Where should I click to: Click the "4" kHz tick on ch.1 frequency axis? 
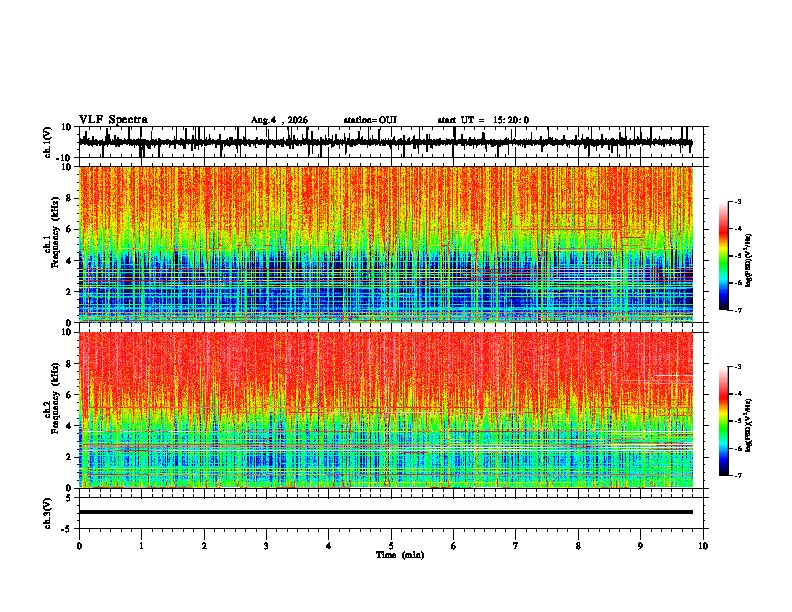70,261
